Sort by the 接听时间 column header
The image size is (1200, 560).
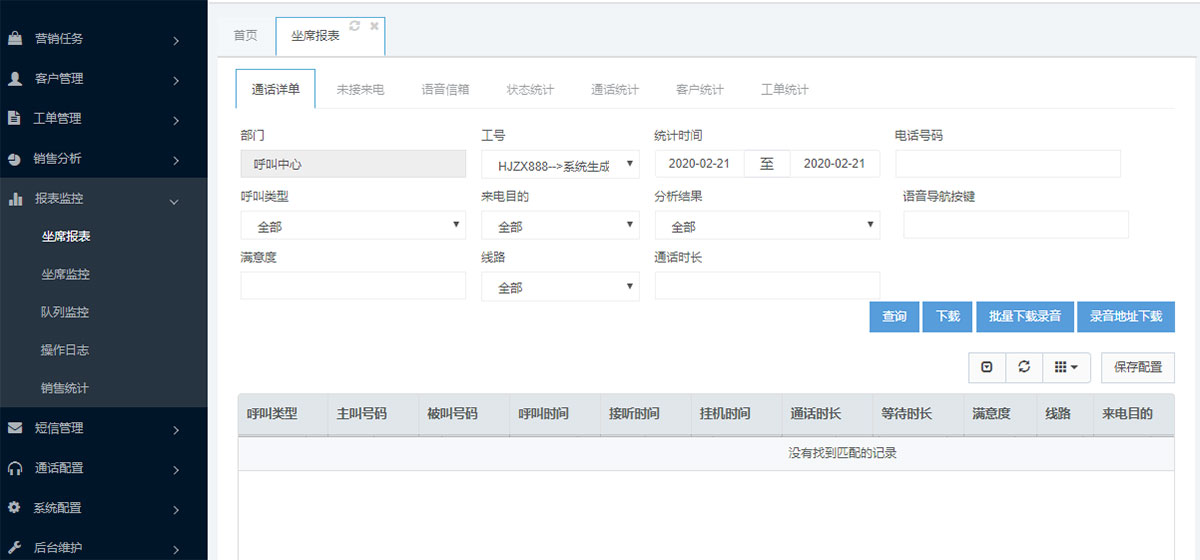[645, 414]
